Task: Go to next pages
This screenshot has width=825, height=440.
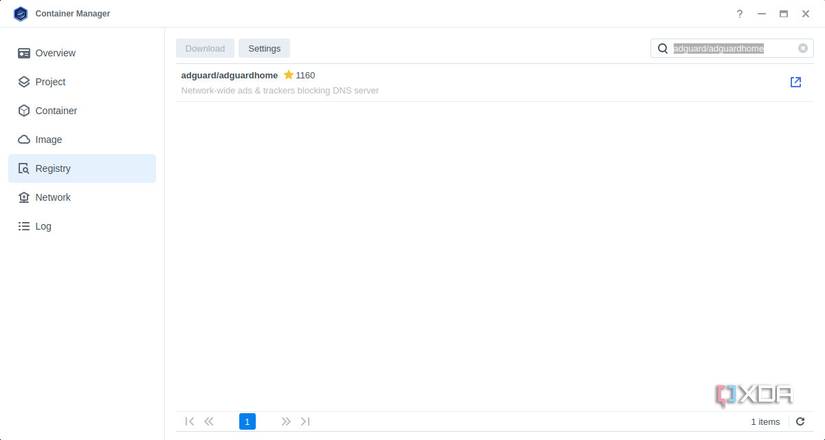Action: pos(286,422)
